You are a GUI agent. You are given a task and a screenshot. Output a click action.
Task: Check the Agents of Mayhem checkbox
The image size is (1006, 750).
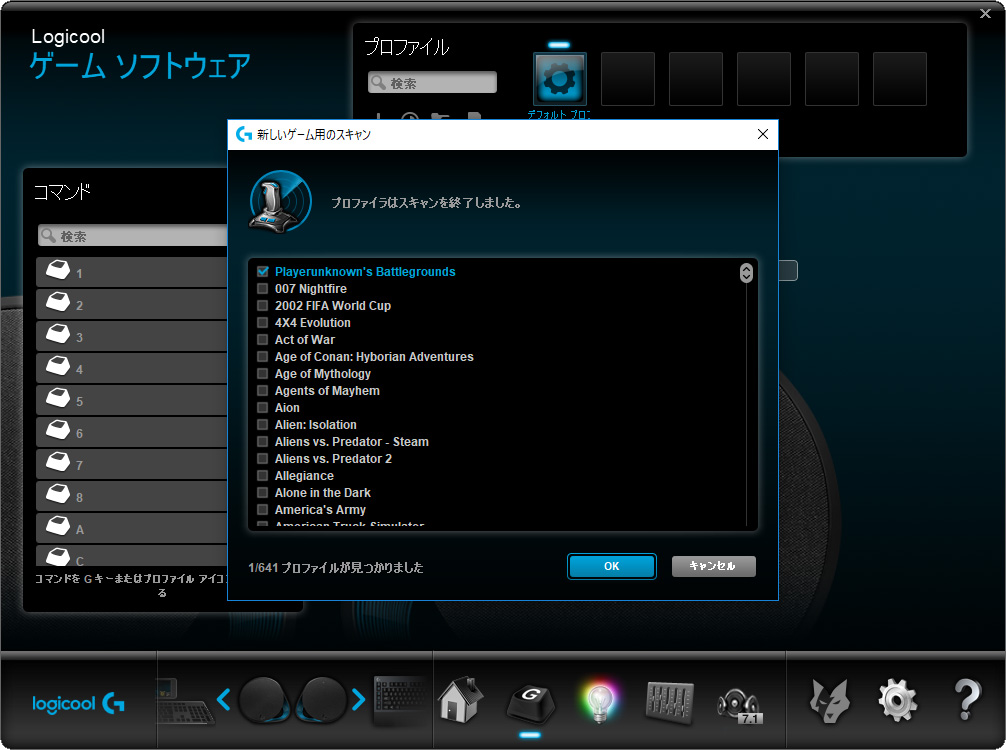pos(262,391)
